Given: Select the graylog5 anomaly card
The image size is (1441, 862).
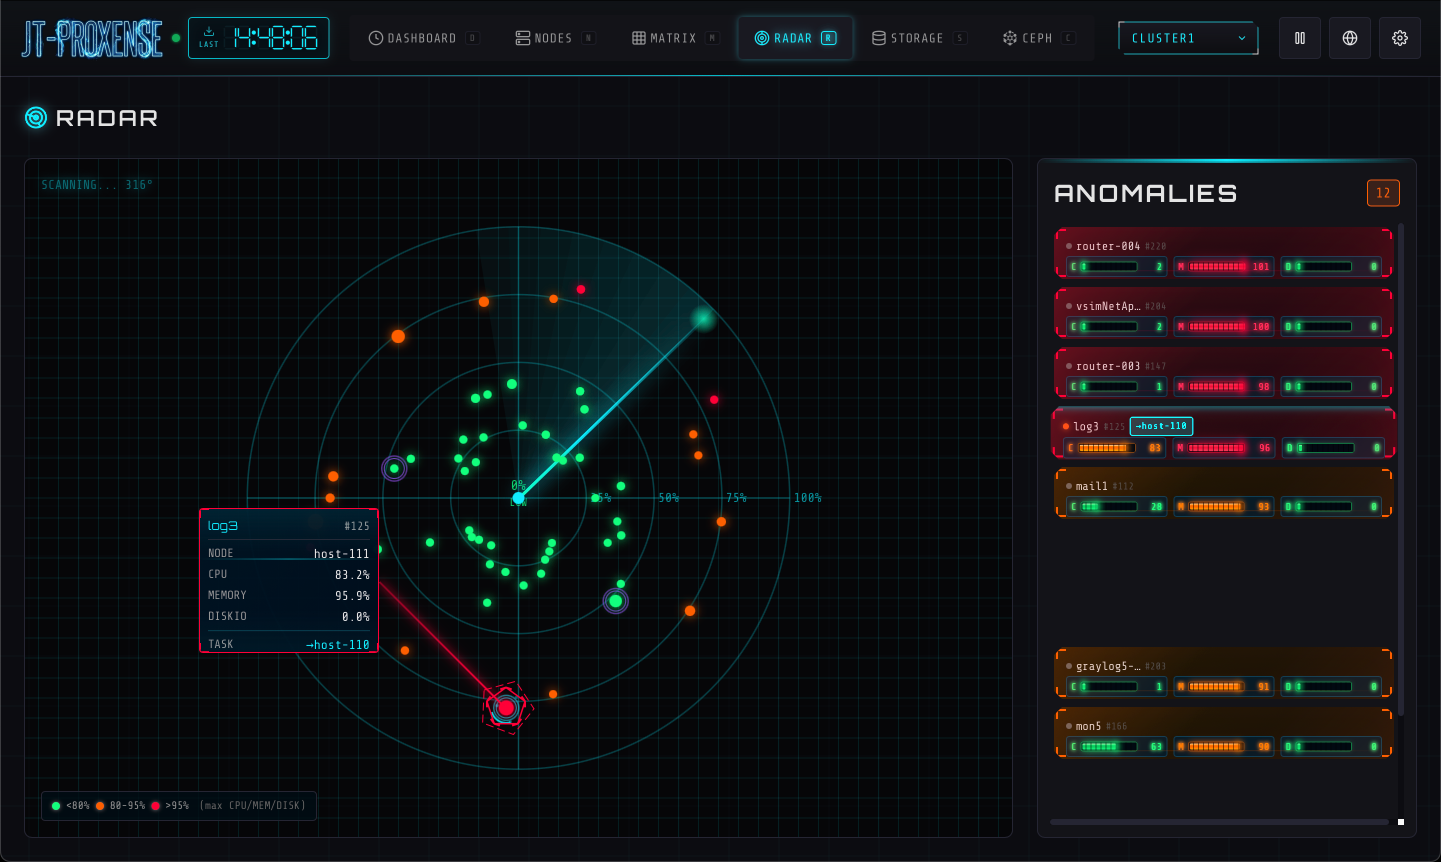Looking at the screenshot, I should coord(1223,673).
